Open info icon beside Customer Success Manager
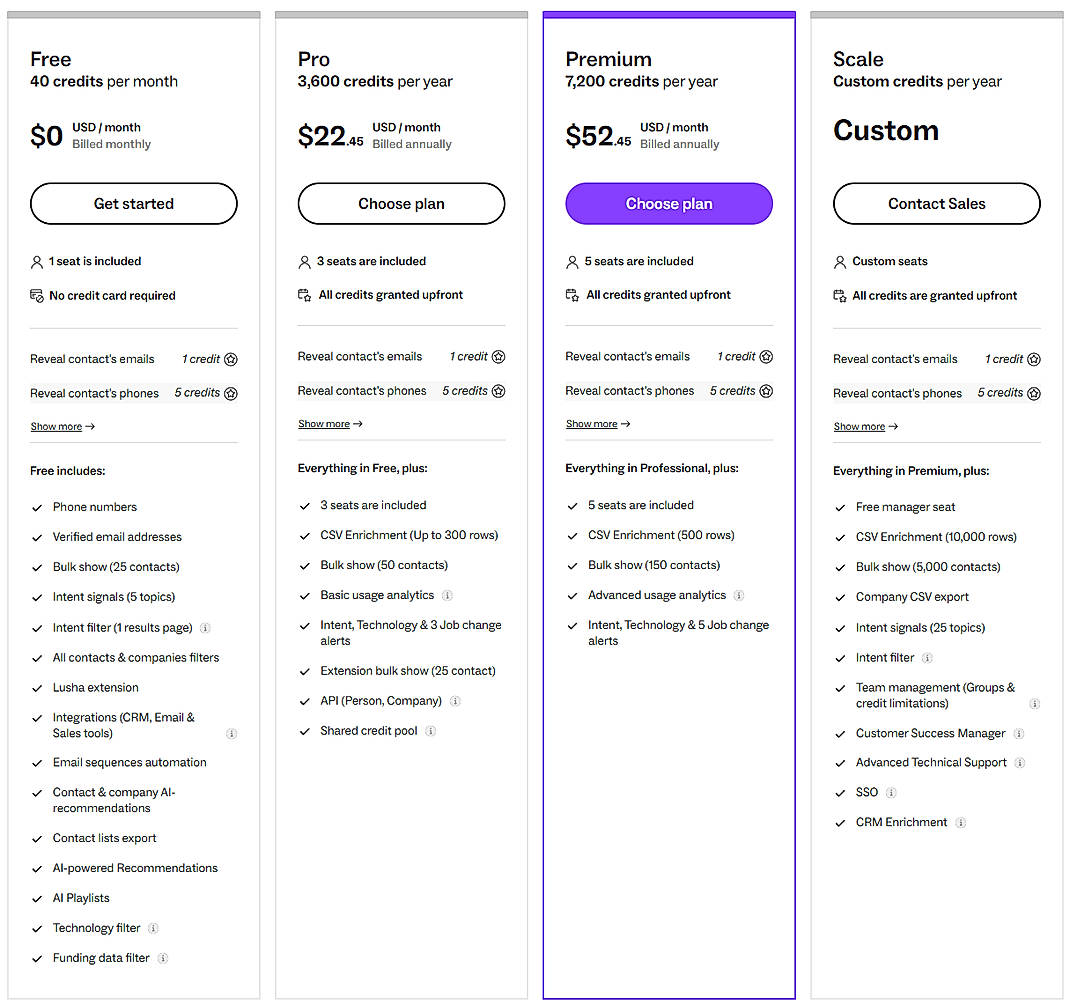Viewport: 1070px width, 1006px height. (1019, 734)
